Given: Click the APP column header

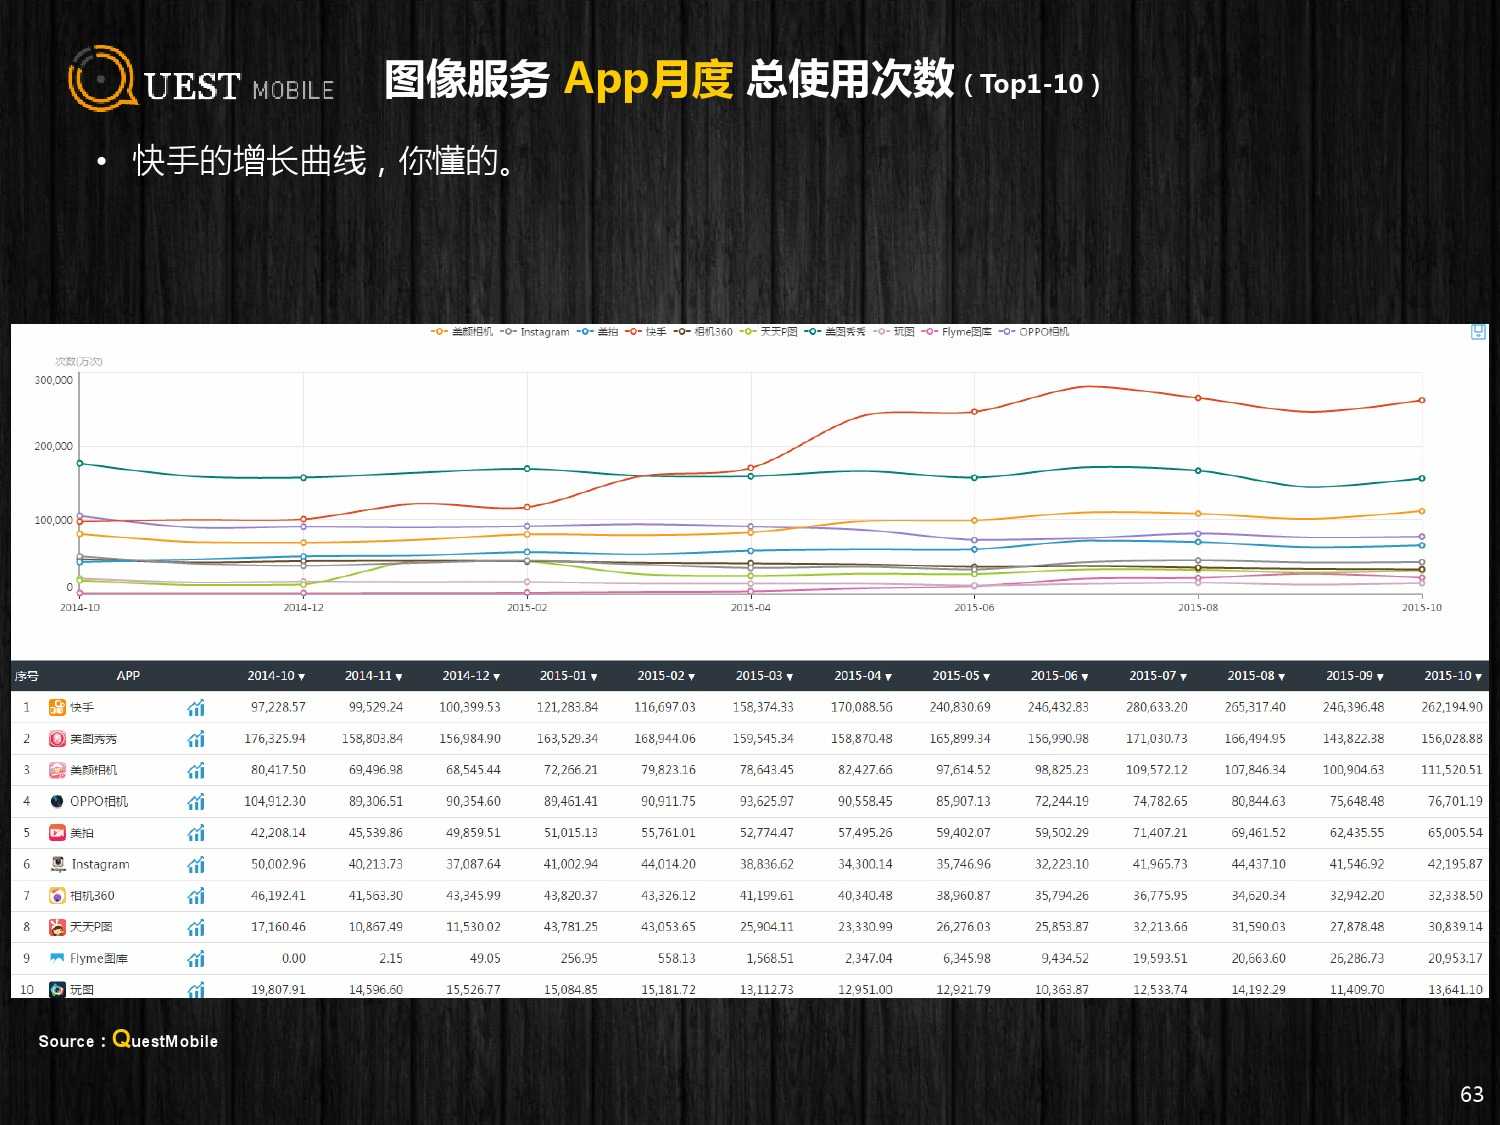Looking at the screenshot, I should tap(128, 676).
